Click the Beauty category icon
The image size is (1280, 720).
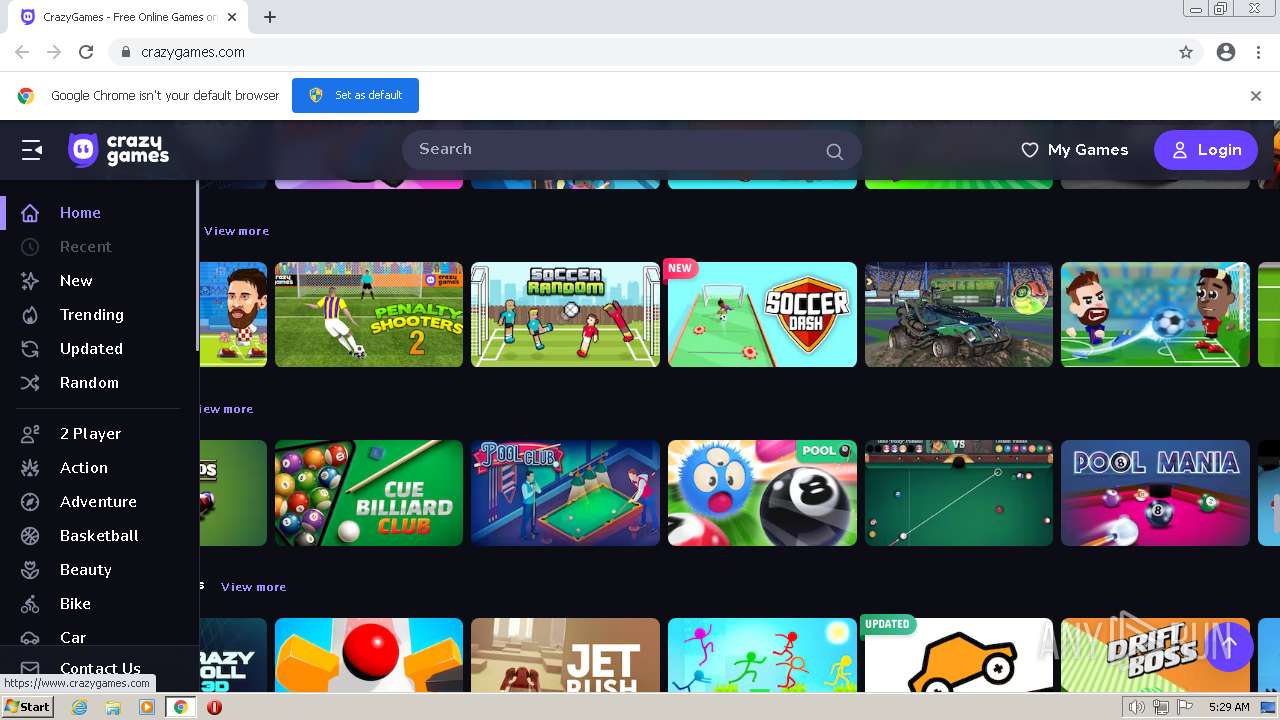(30, 570)
